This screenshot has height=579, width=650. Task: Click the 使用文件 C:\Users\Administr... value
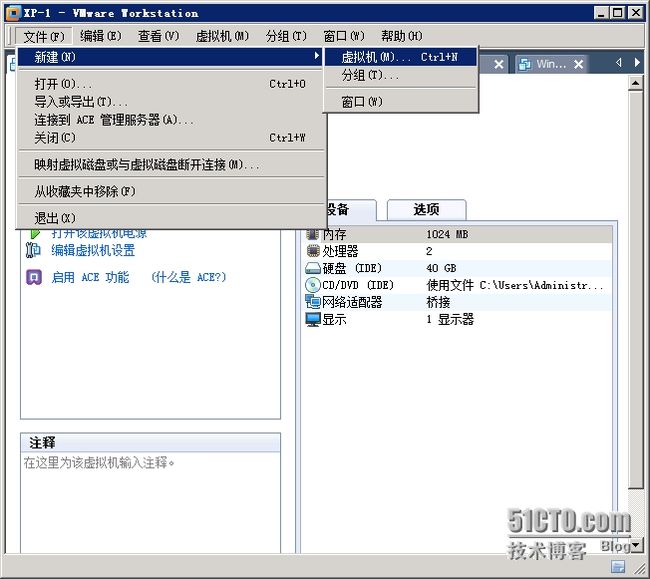pyautogui.click(x=515, y=285)
